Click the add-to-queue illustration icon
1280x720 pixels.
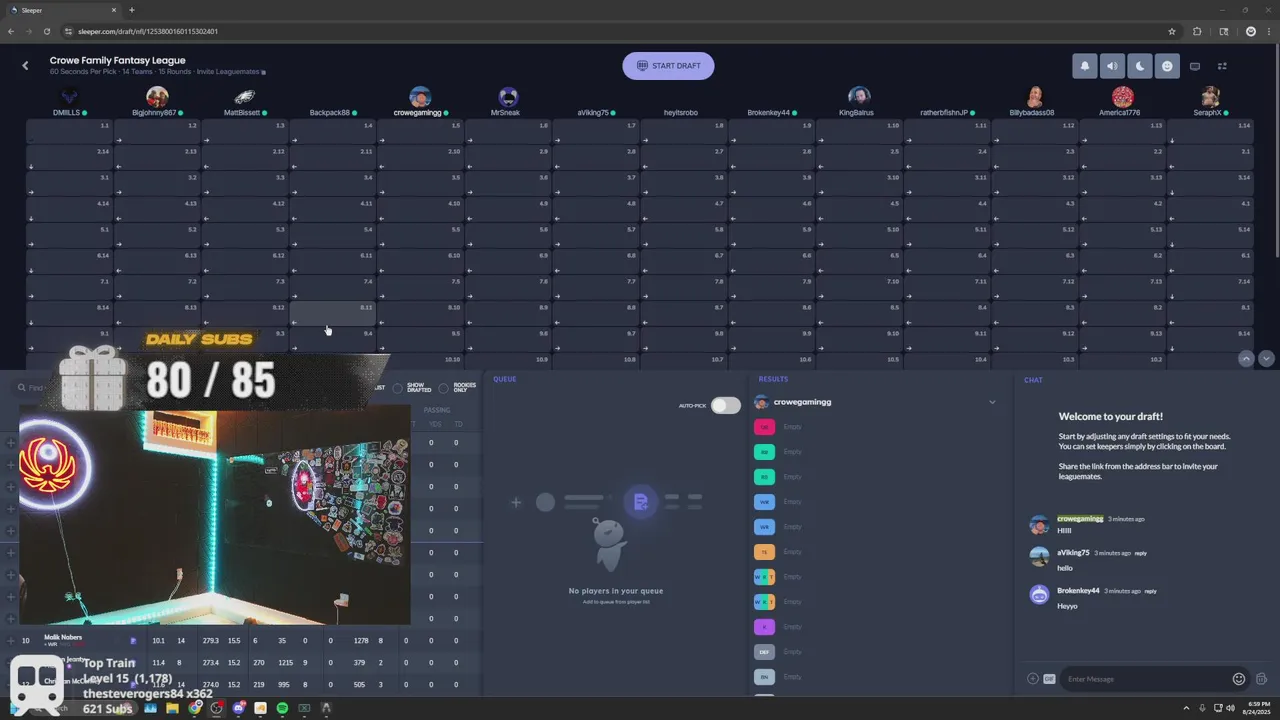tap(641, 502)
